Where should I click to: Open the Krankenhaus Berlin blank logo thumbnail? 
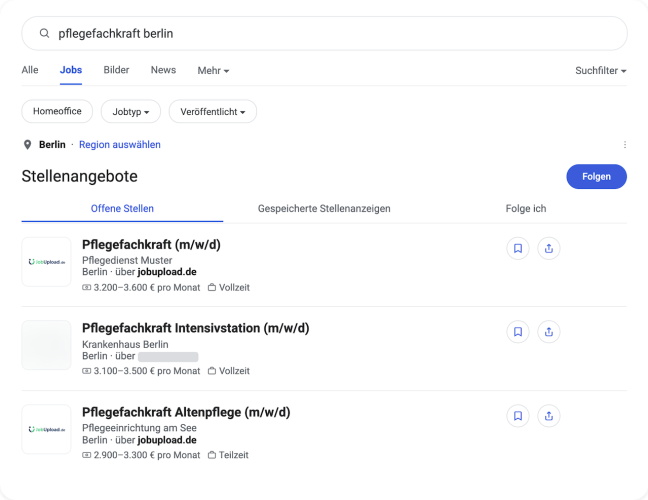[46, 345]
